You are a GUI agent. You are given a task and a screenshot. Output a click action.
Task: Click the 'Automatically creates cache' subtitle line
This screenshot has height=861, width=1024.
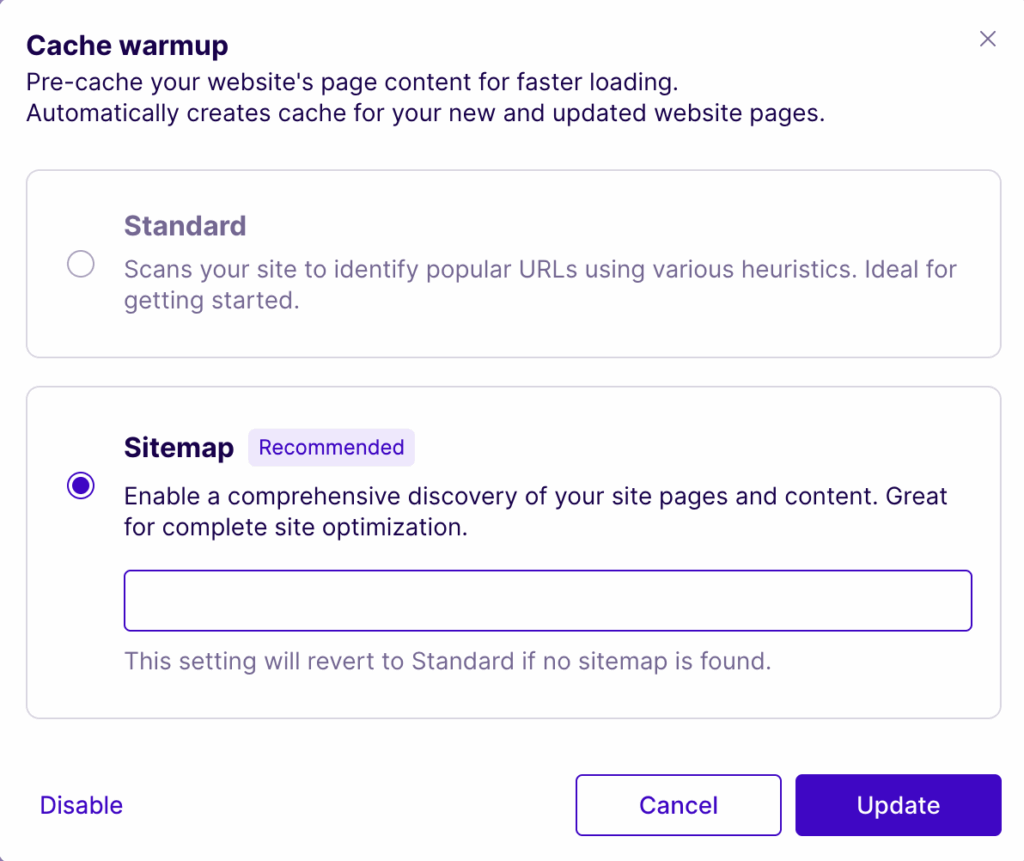tap(425, 113)
